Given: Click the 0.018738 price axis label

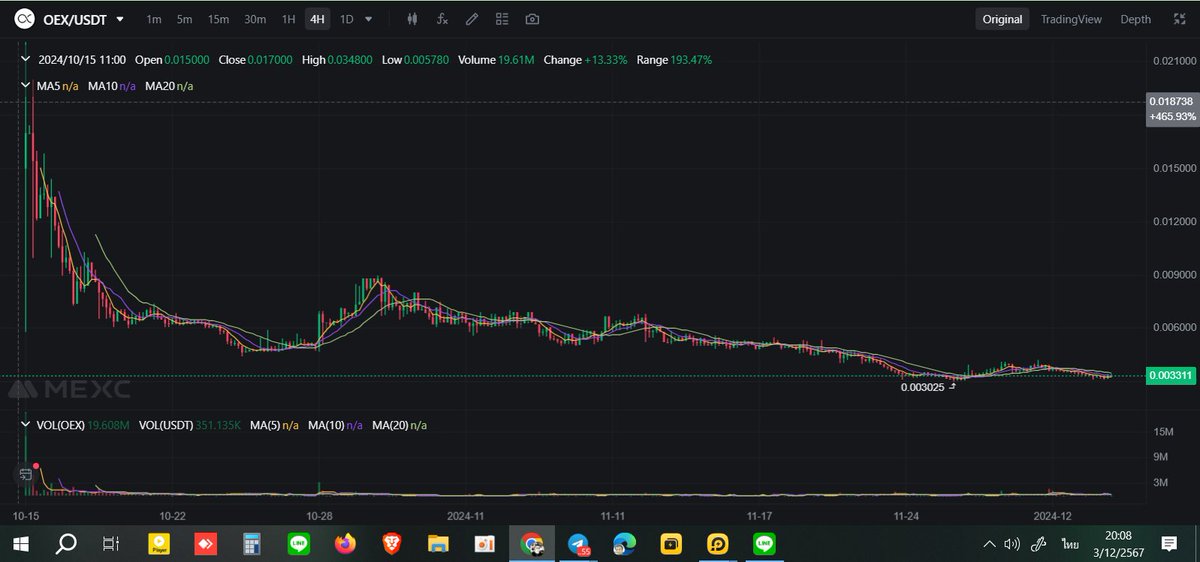Looking at the screenshot, I should [x=1169, y=102].
